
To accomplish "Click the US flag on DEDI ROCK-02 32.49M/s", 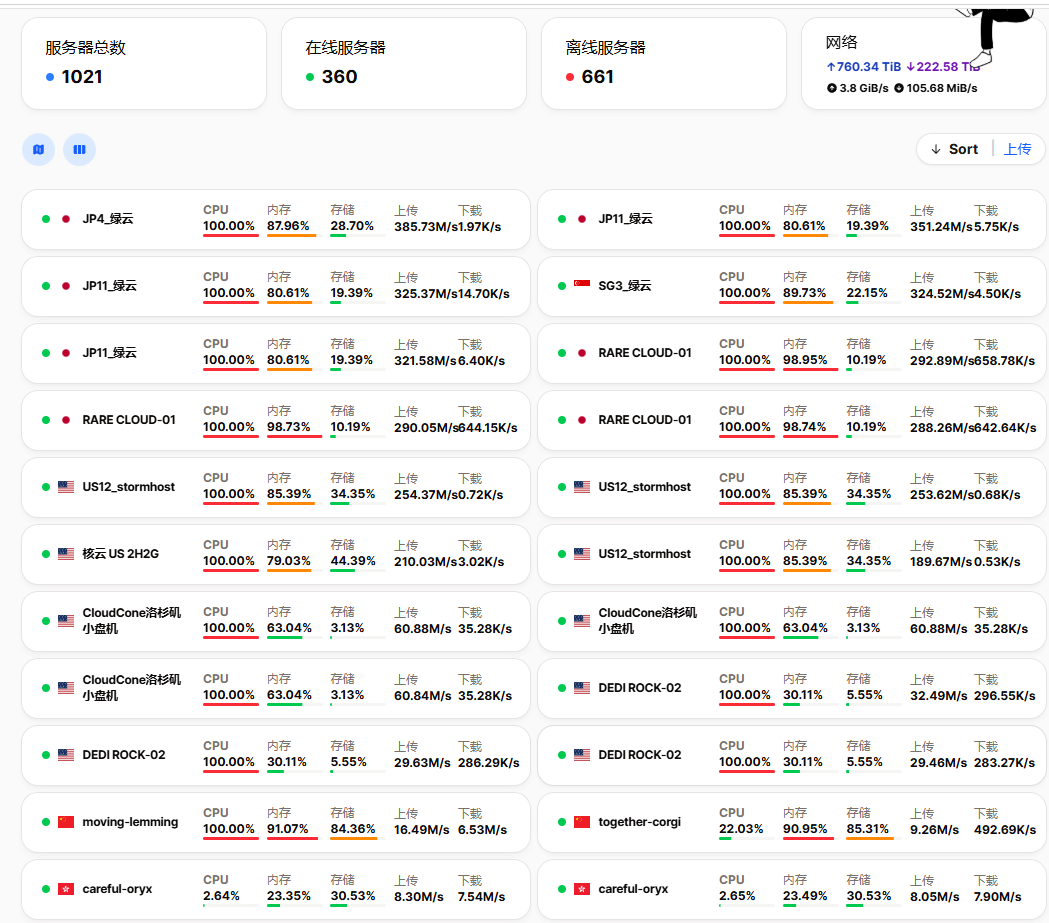I will [582, 688].
